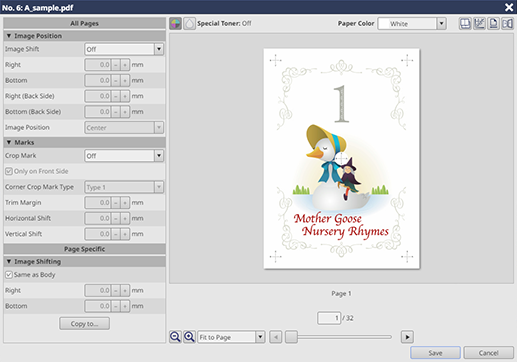Click the Right (Back Side) value field
517x362 pixels.
[98, 96]
